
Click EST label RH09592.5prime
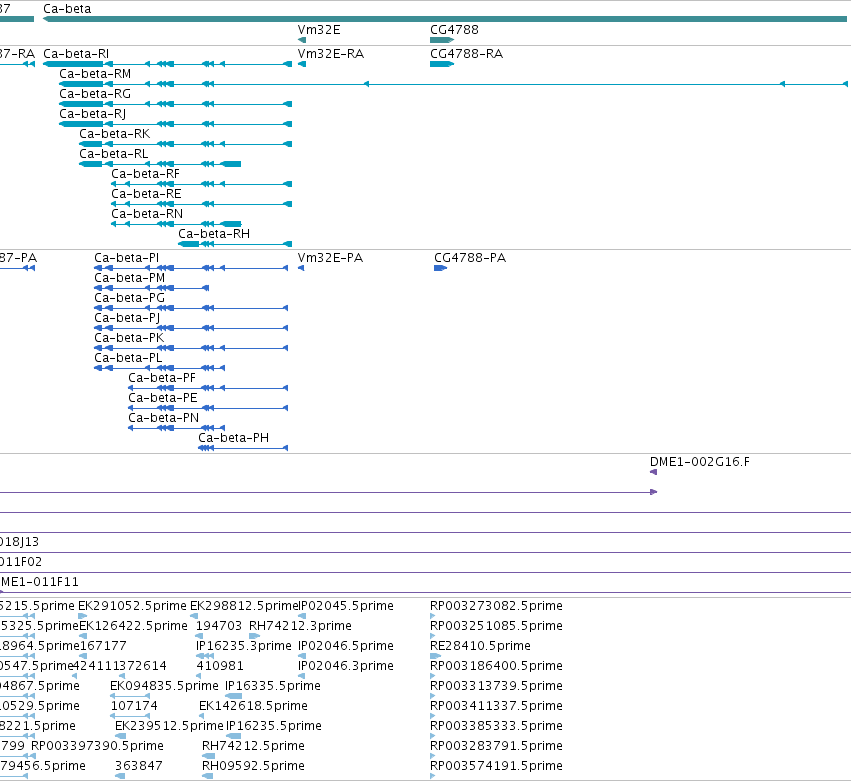[x=253, y=766]
